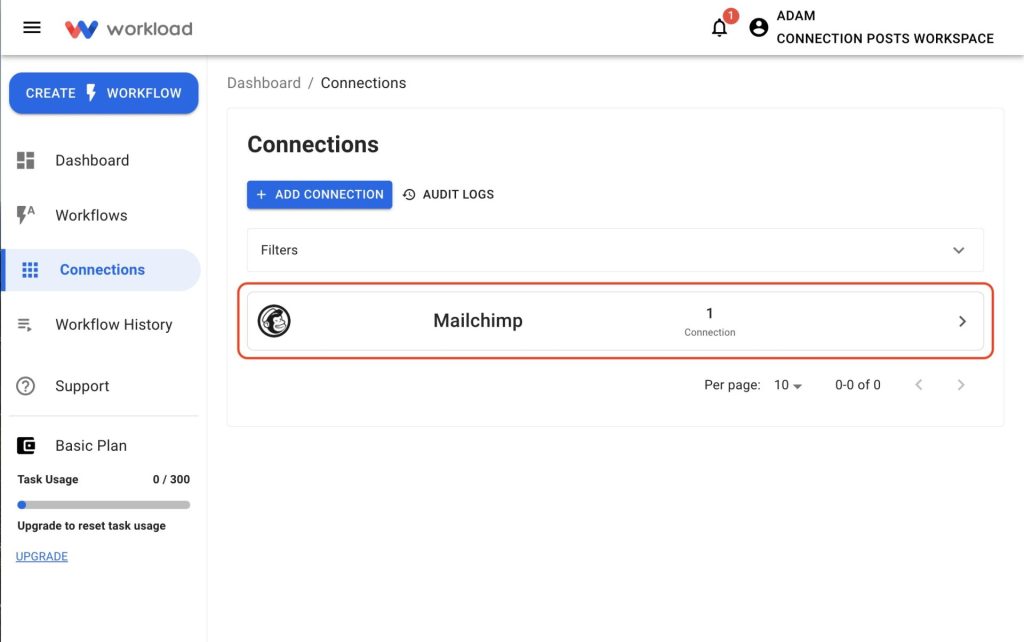Click the Workload logo
1024x642 pixels.
129,29
